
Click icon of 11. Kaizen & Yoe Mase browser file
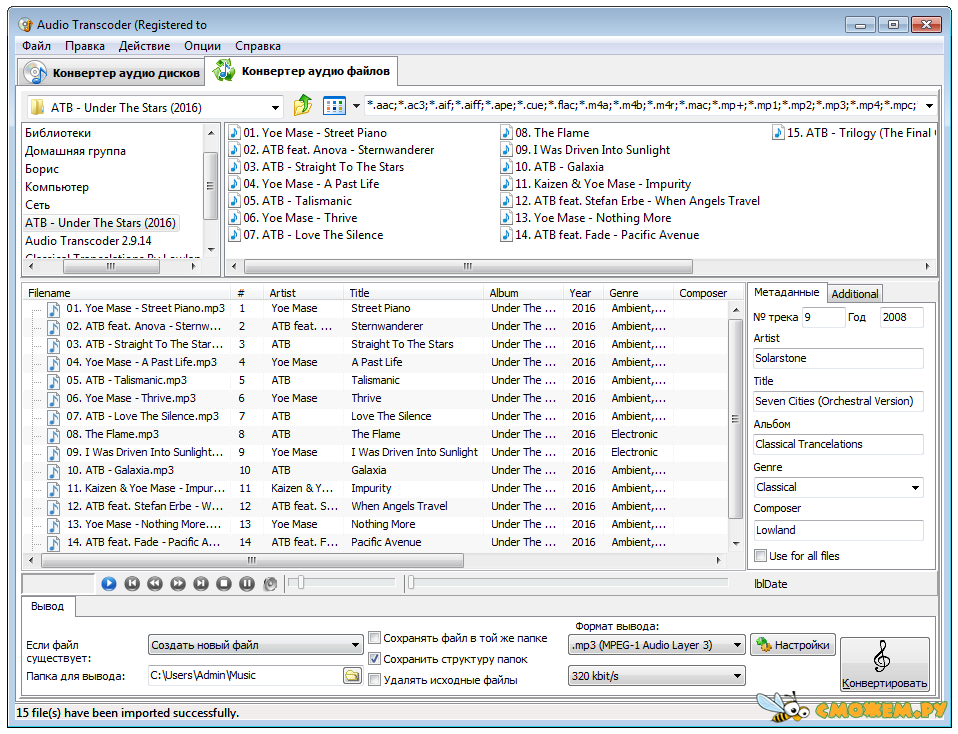506,184
